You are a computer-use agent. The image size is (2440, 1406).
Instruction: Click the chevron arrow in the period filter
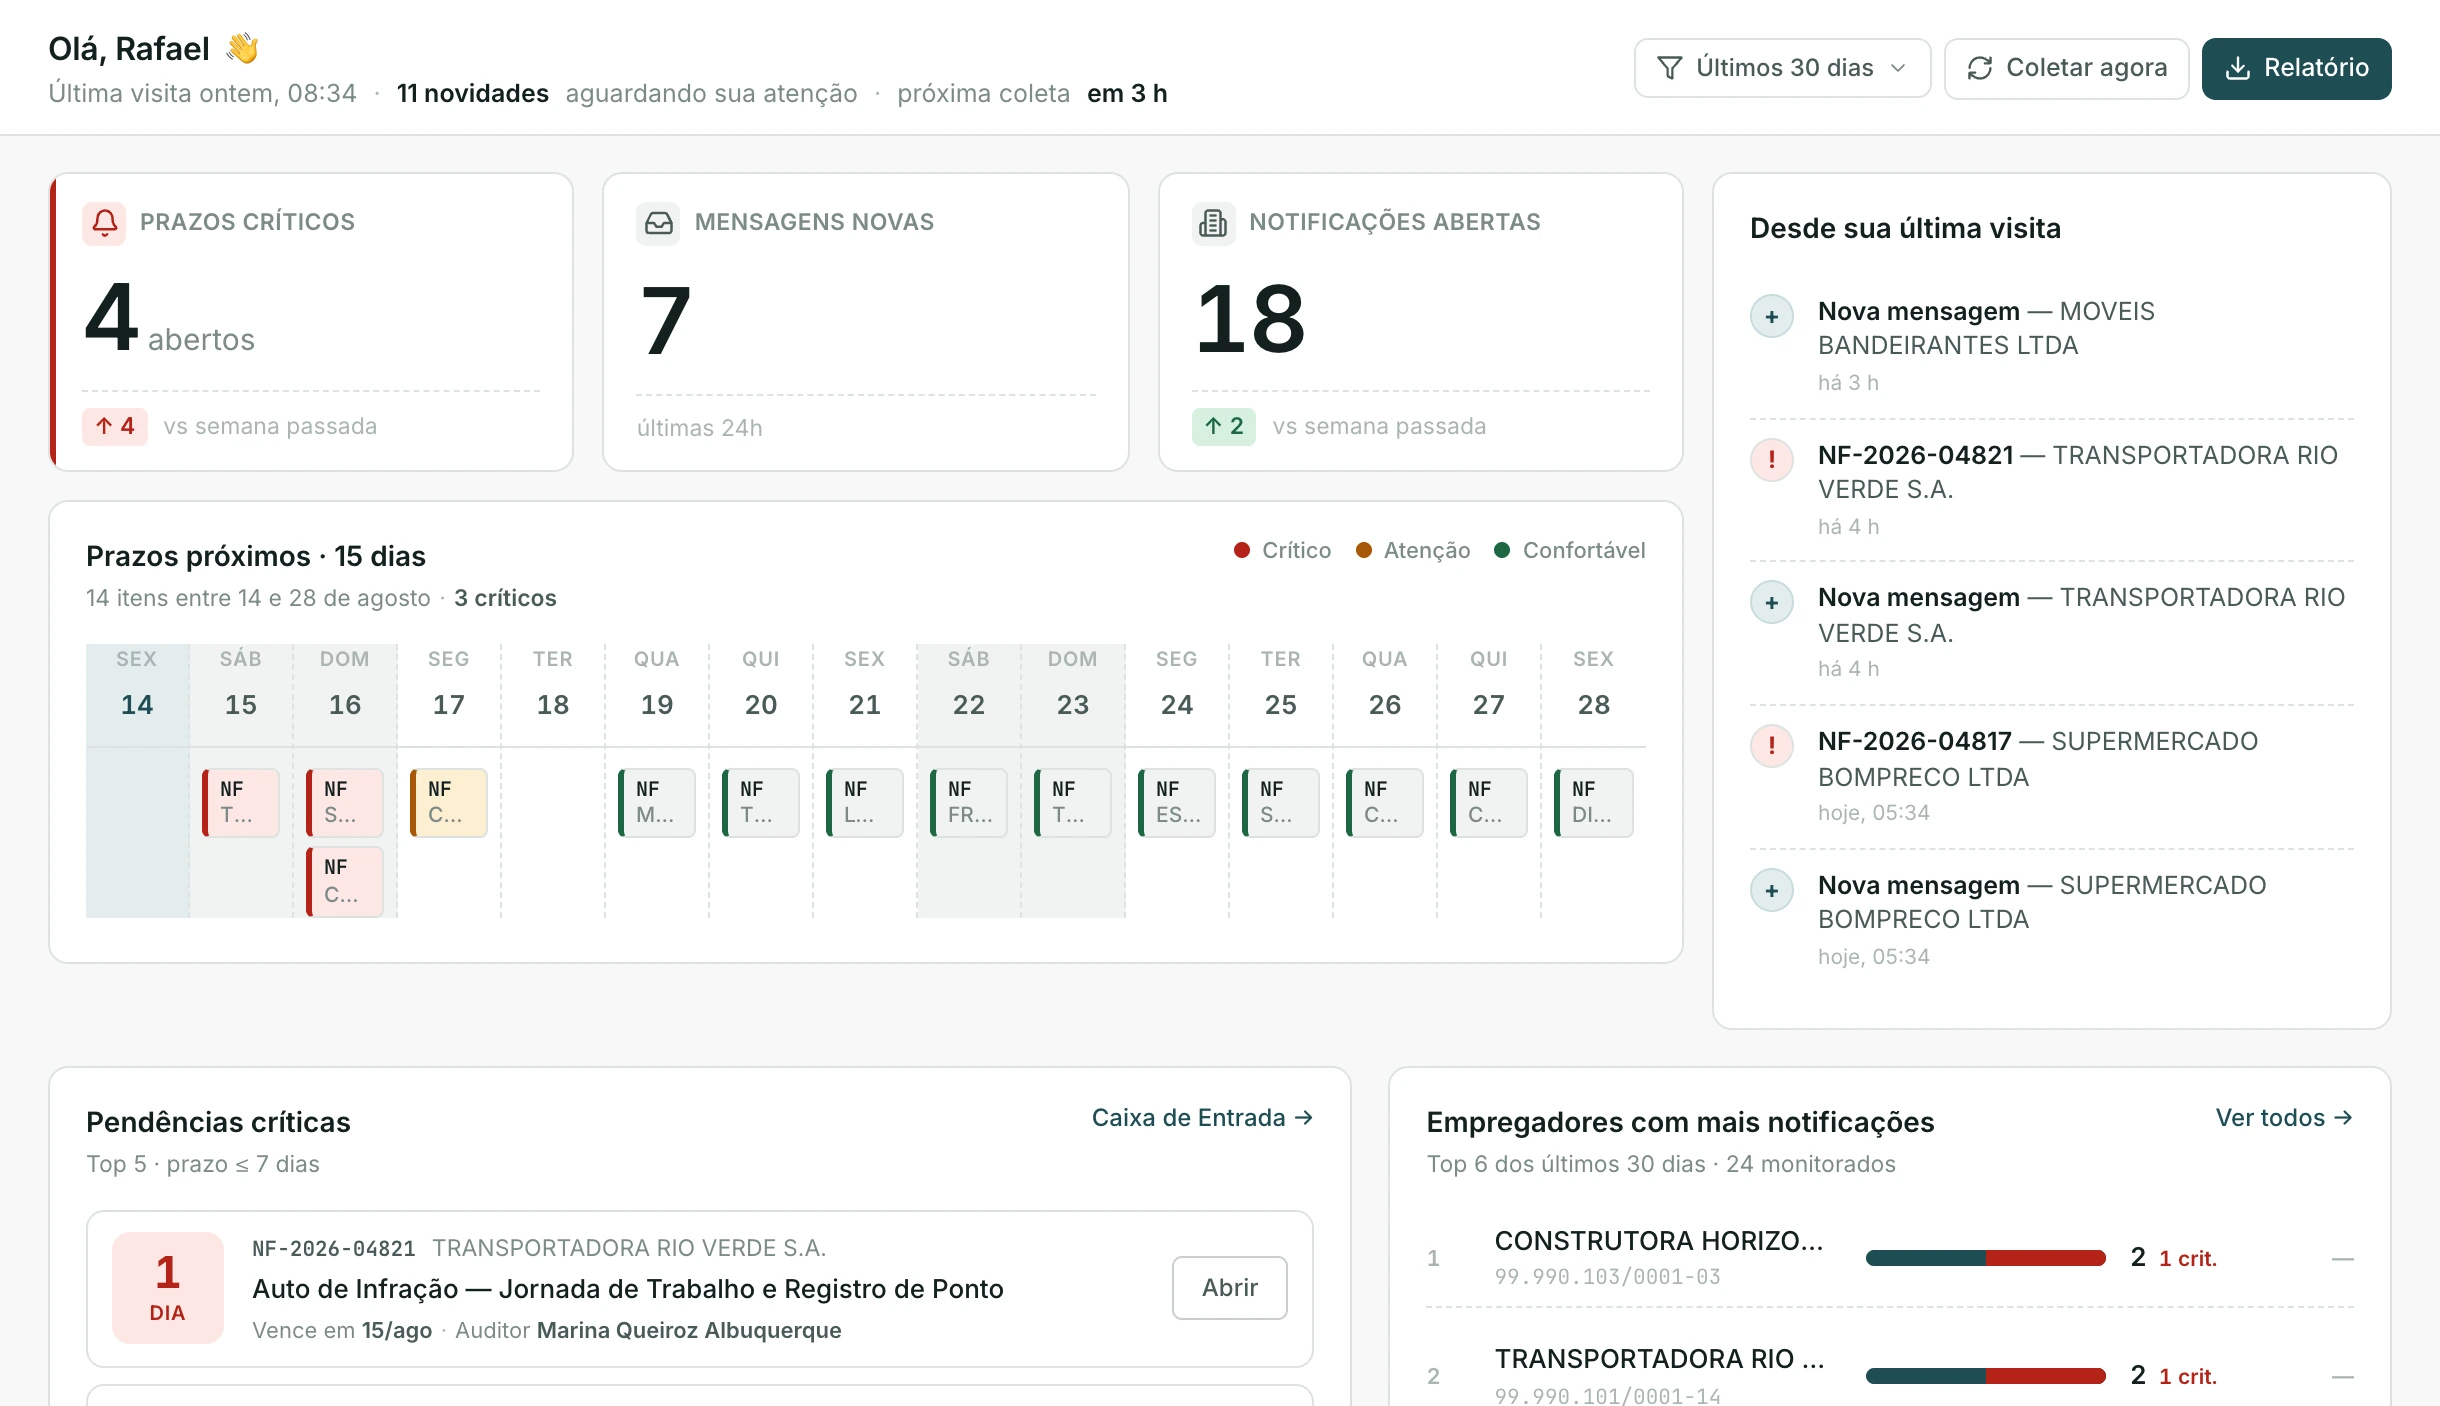pos(1898,68)
